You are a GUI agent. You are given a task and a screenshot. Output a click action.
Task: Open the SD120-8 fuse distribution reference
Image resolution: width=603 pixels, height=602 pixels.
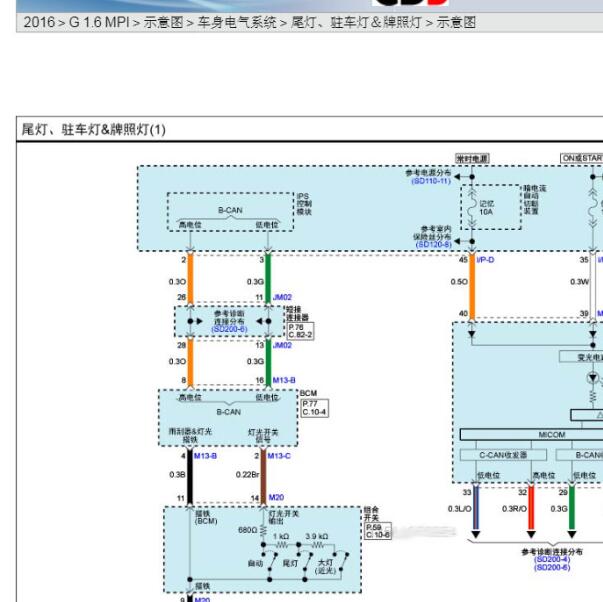433,245
